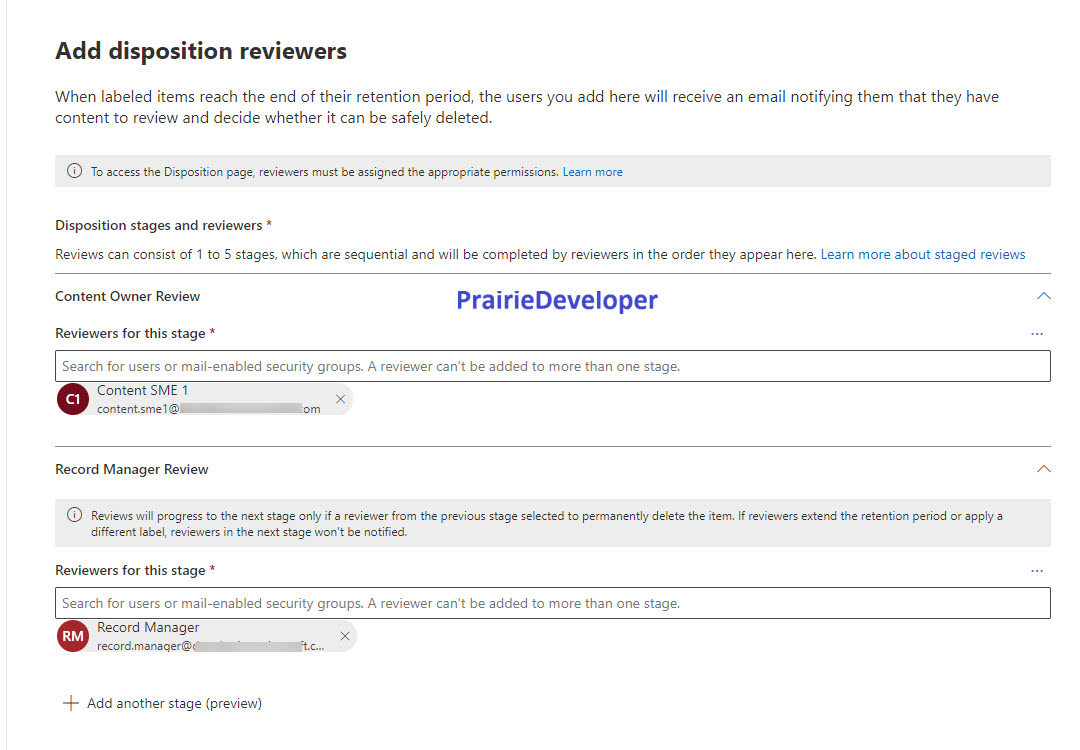Click the plus icon to add stage

click(70, 703)
